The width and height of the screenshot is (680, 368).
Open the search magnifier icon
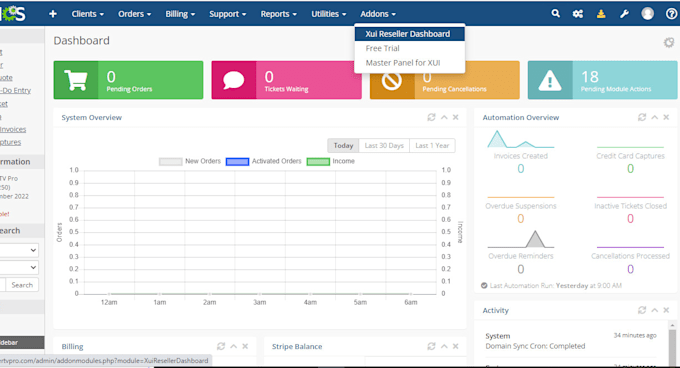pos(556,13)
